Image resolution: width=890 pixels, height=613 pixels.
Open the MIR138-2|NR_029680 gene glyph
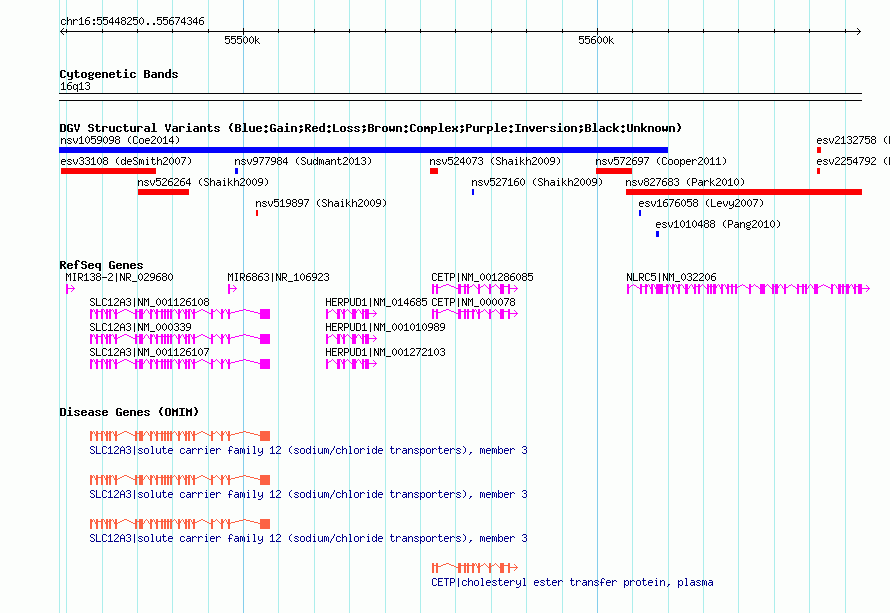coord(70,289)
